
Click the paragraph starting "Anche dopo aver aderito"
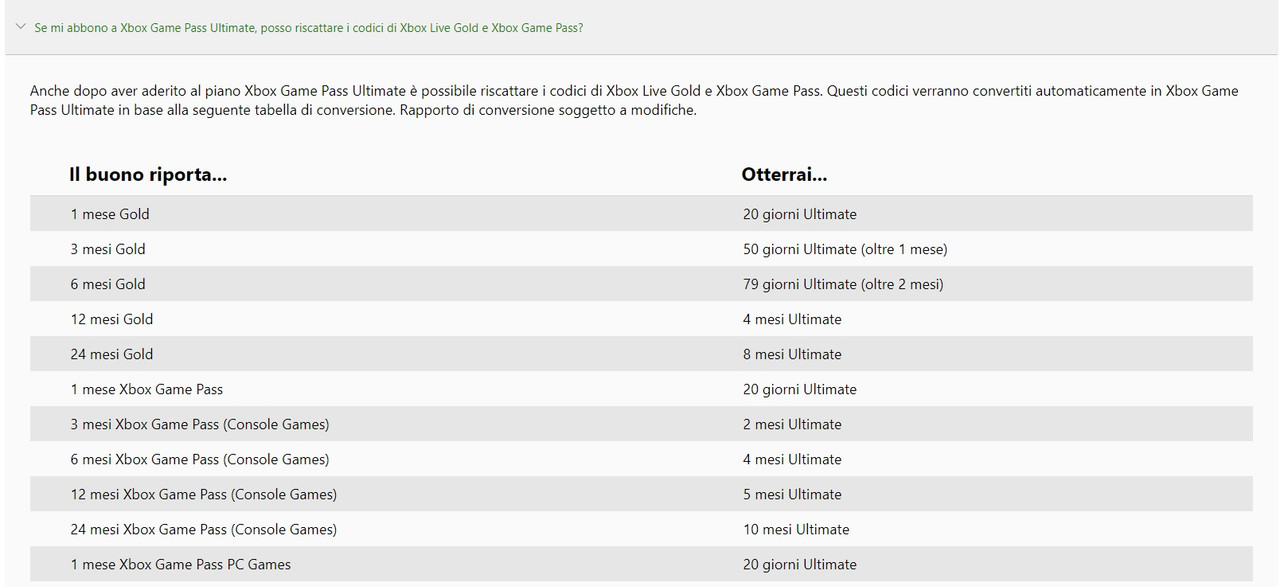click(634, 100)
